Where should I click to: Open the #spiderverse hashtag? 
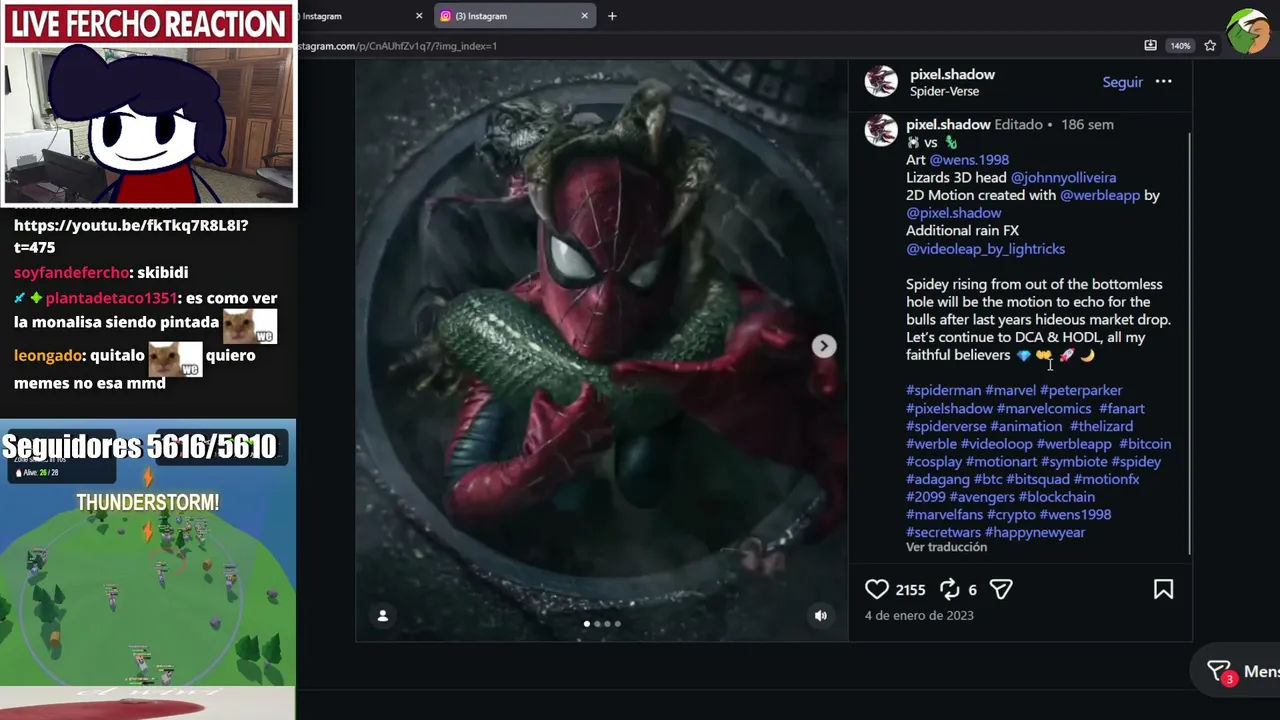point(946,427)
